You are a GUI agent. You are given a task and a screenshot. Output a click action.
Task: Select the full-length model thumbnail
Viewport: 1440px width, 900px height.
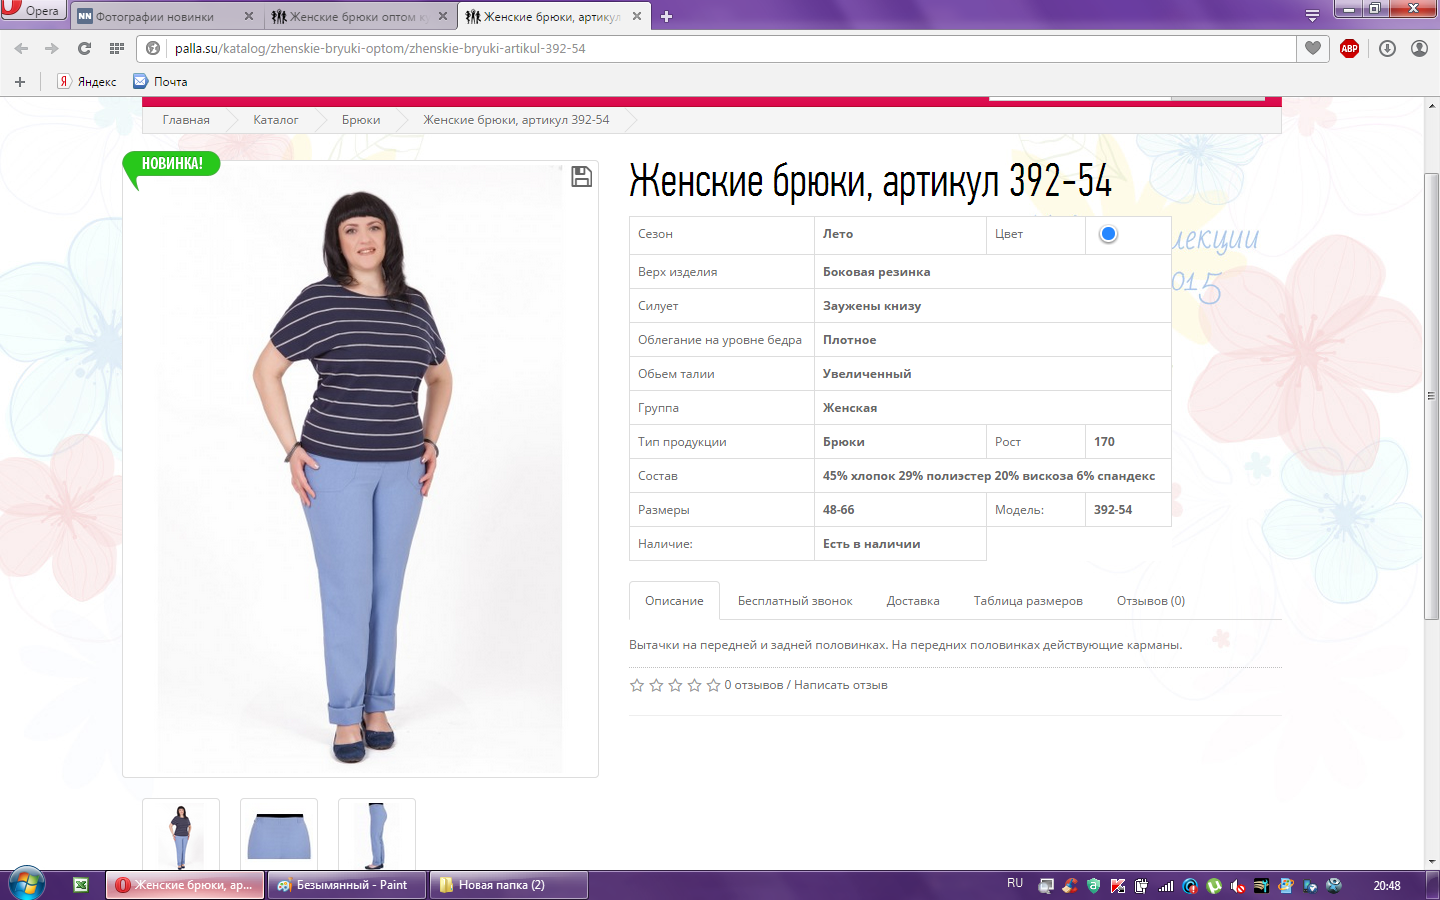tap(181, 835)
